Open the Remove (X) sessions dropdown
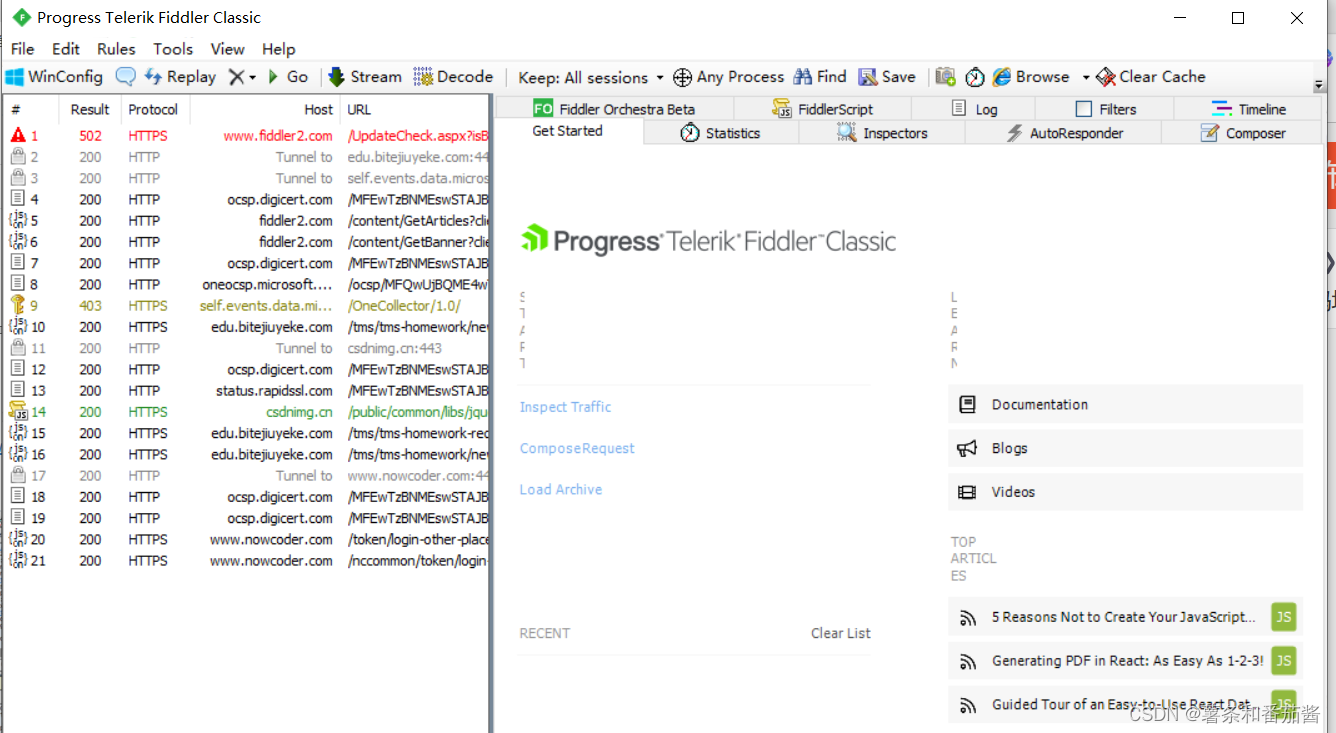The height and width of the screenshot is (733, 1336). tap(242, 77)
